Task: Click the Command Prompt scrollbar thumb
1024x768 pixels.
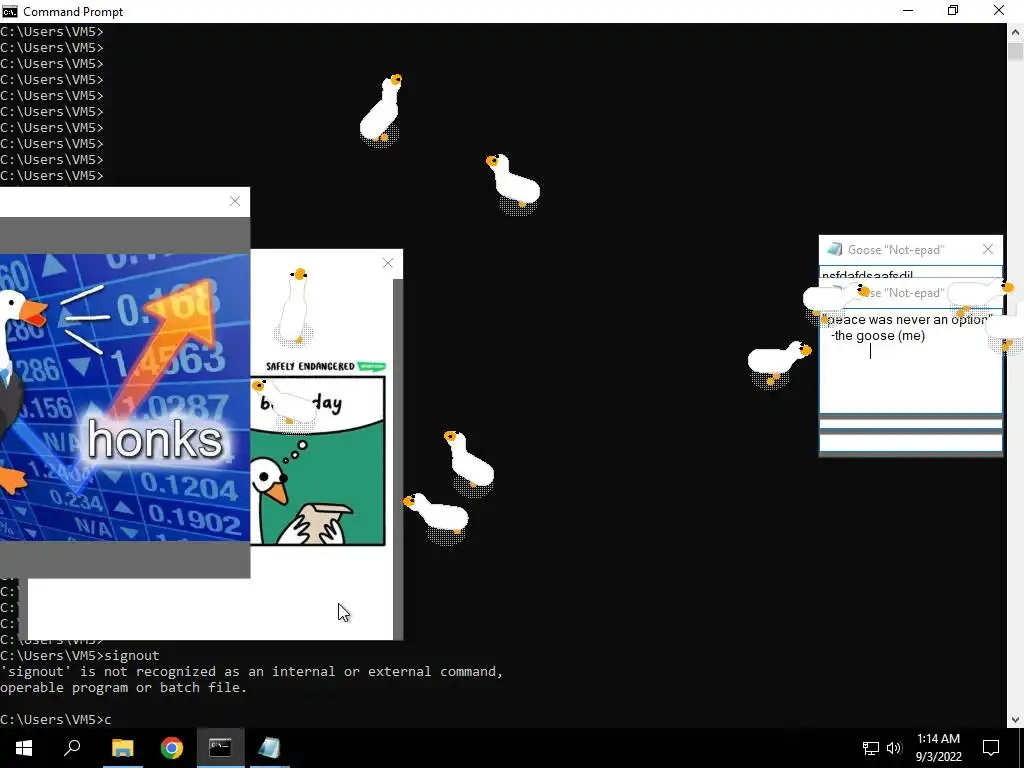Action: 1016,52
